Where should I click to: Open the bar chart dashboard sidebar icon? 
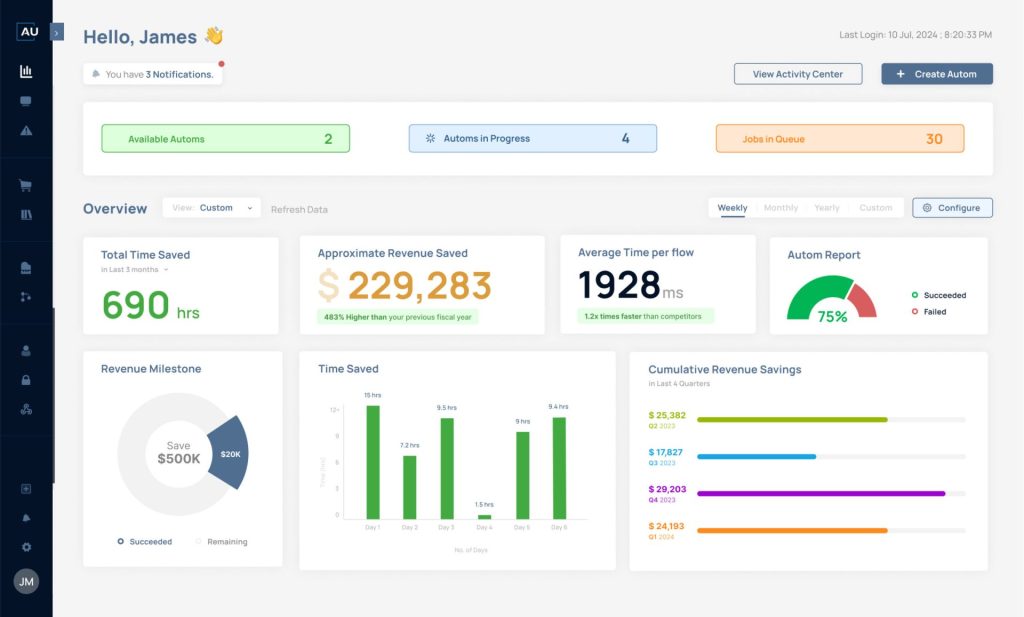tap(26, 71)
